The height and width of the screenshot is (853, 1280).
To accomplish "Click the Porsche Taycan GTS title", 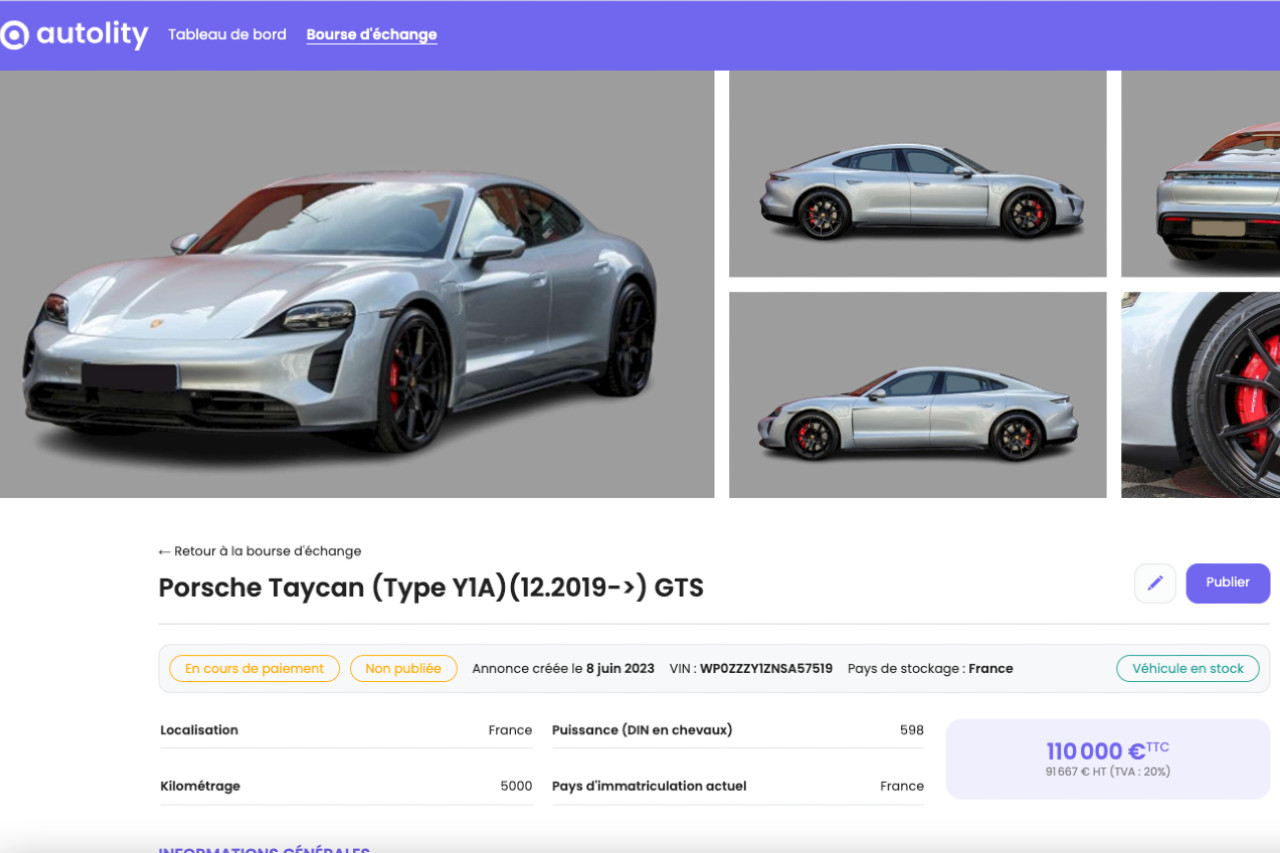I will tap(431, 587).
